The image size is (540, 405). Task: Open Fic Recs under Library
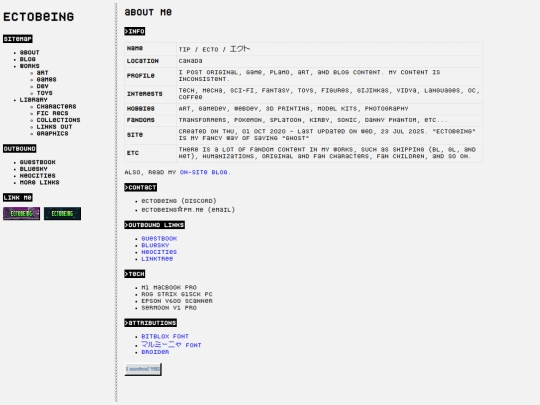tap(52, 113)
